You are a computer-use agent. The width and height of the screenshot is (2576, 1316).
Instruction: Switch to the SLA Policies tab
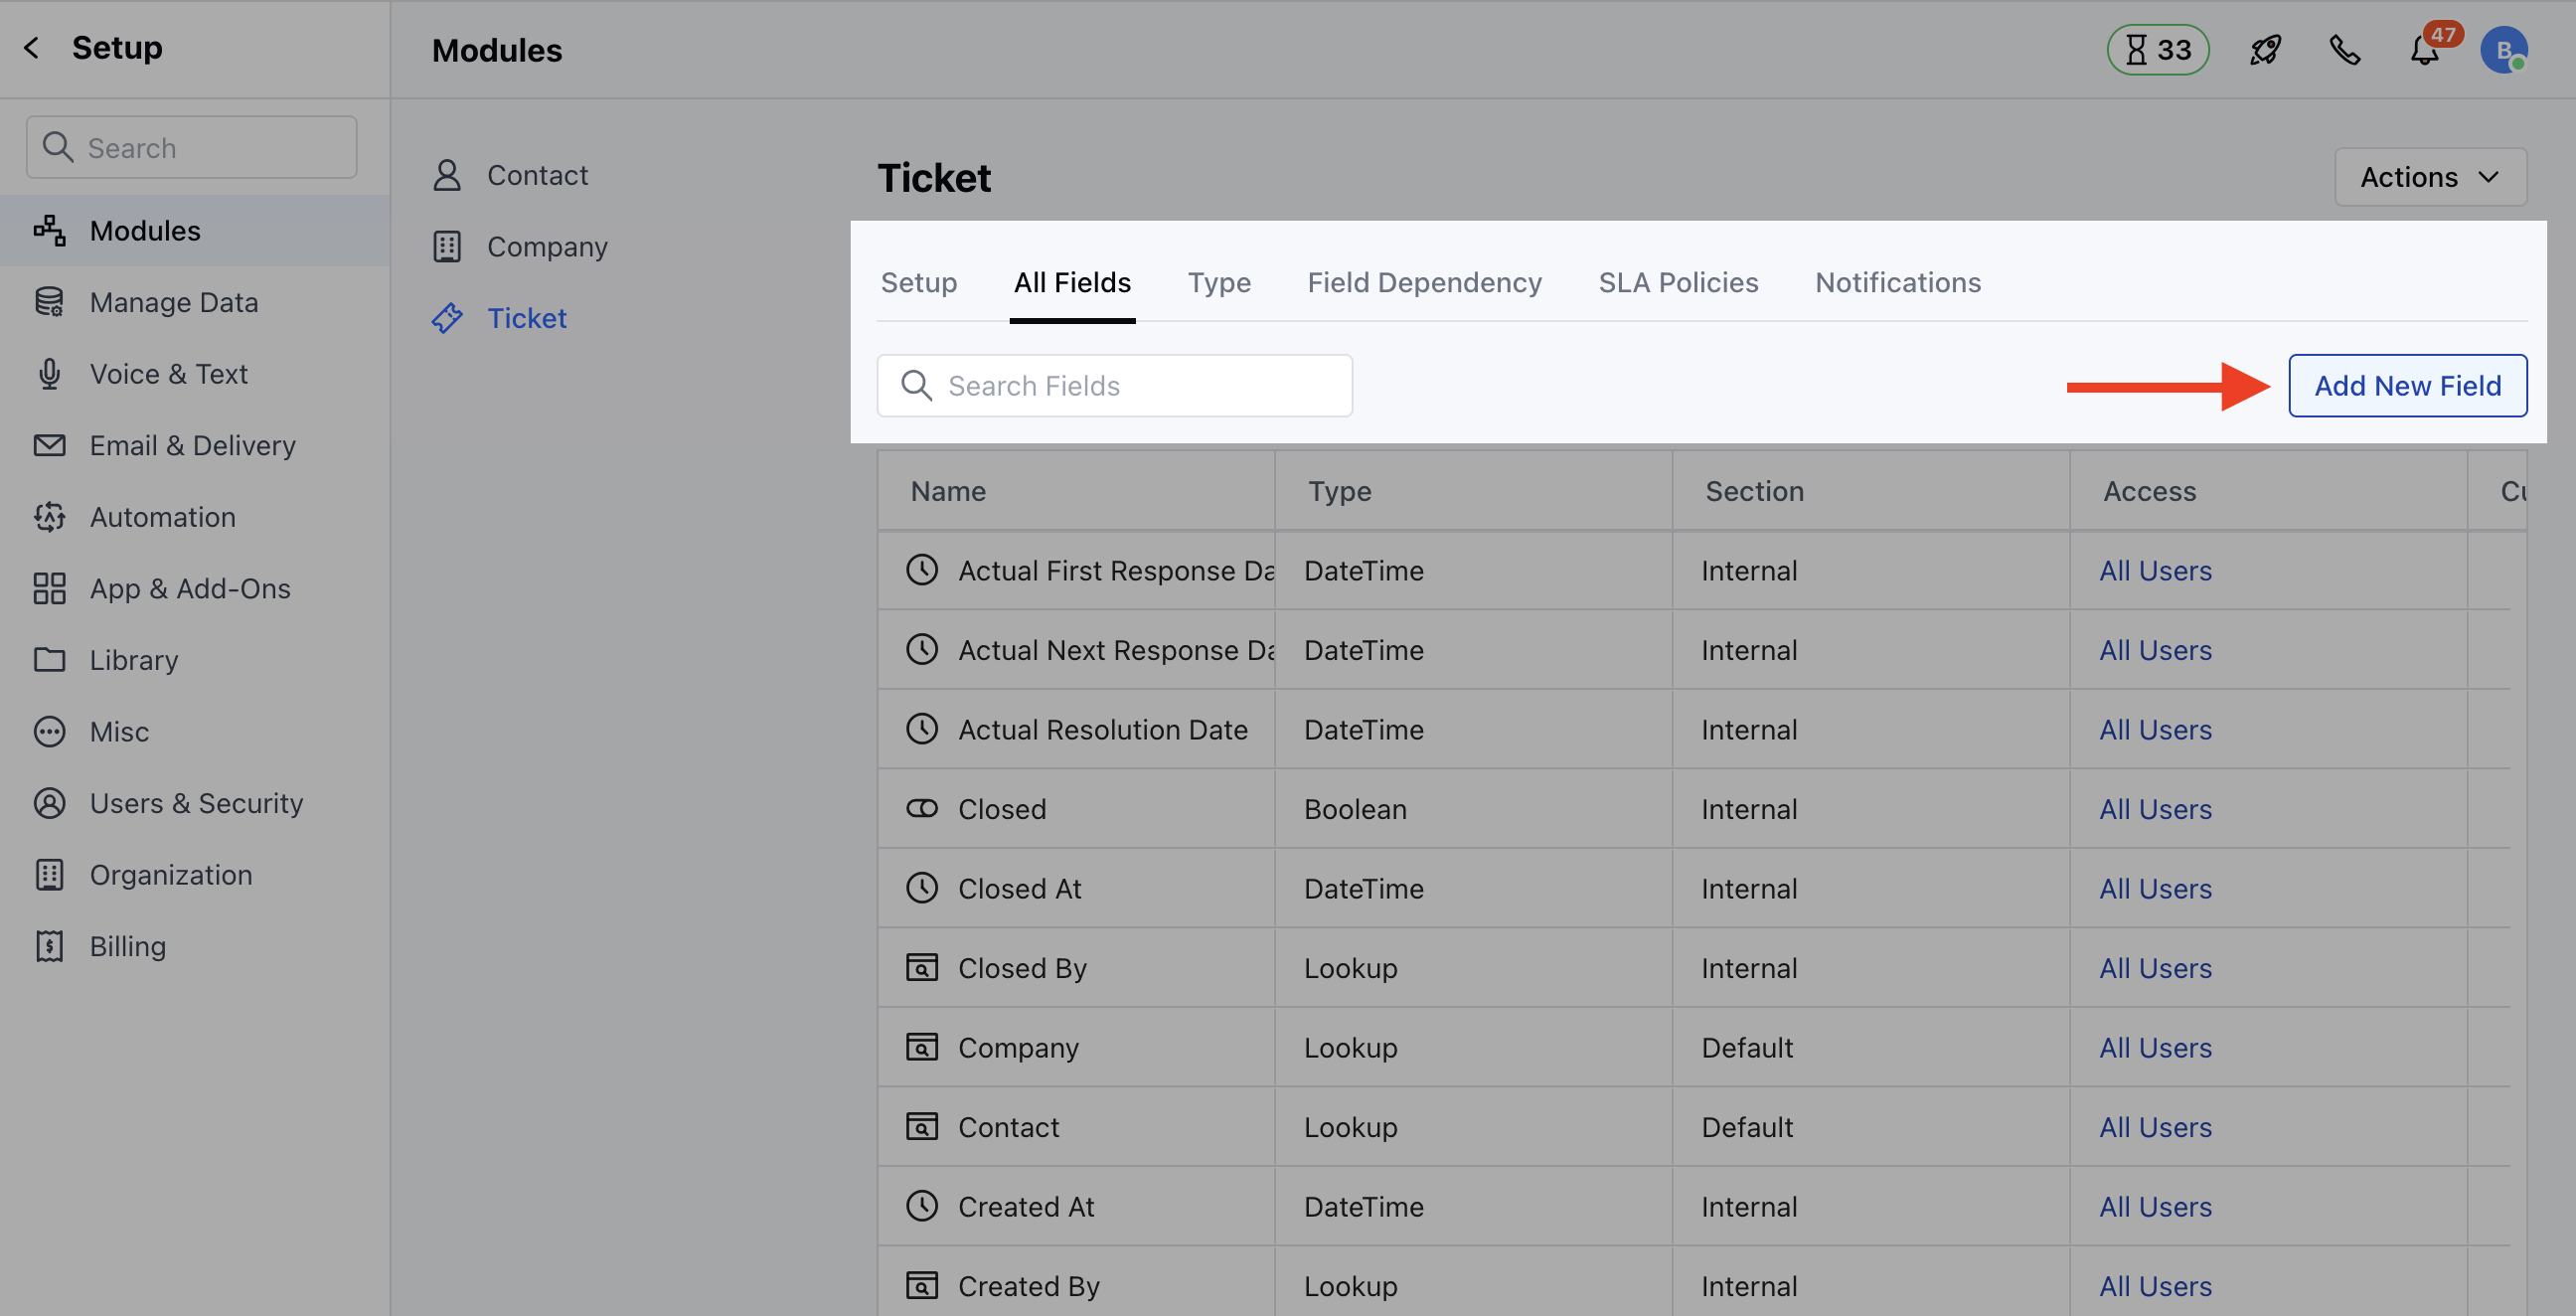pyautogui.click(x=1678, y=282)
